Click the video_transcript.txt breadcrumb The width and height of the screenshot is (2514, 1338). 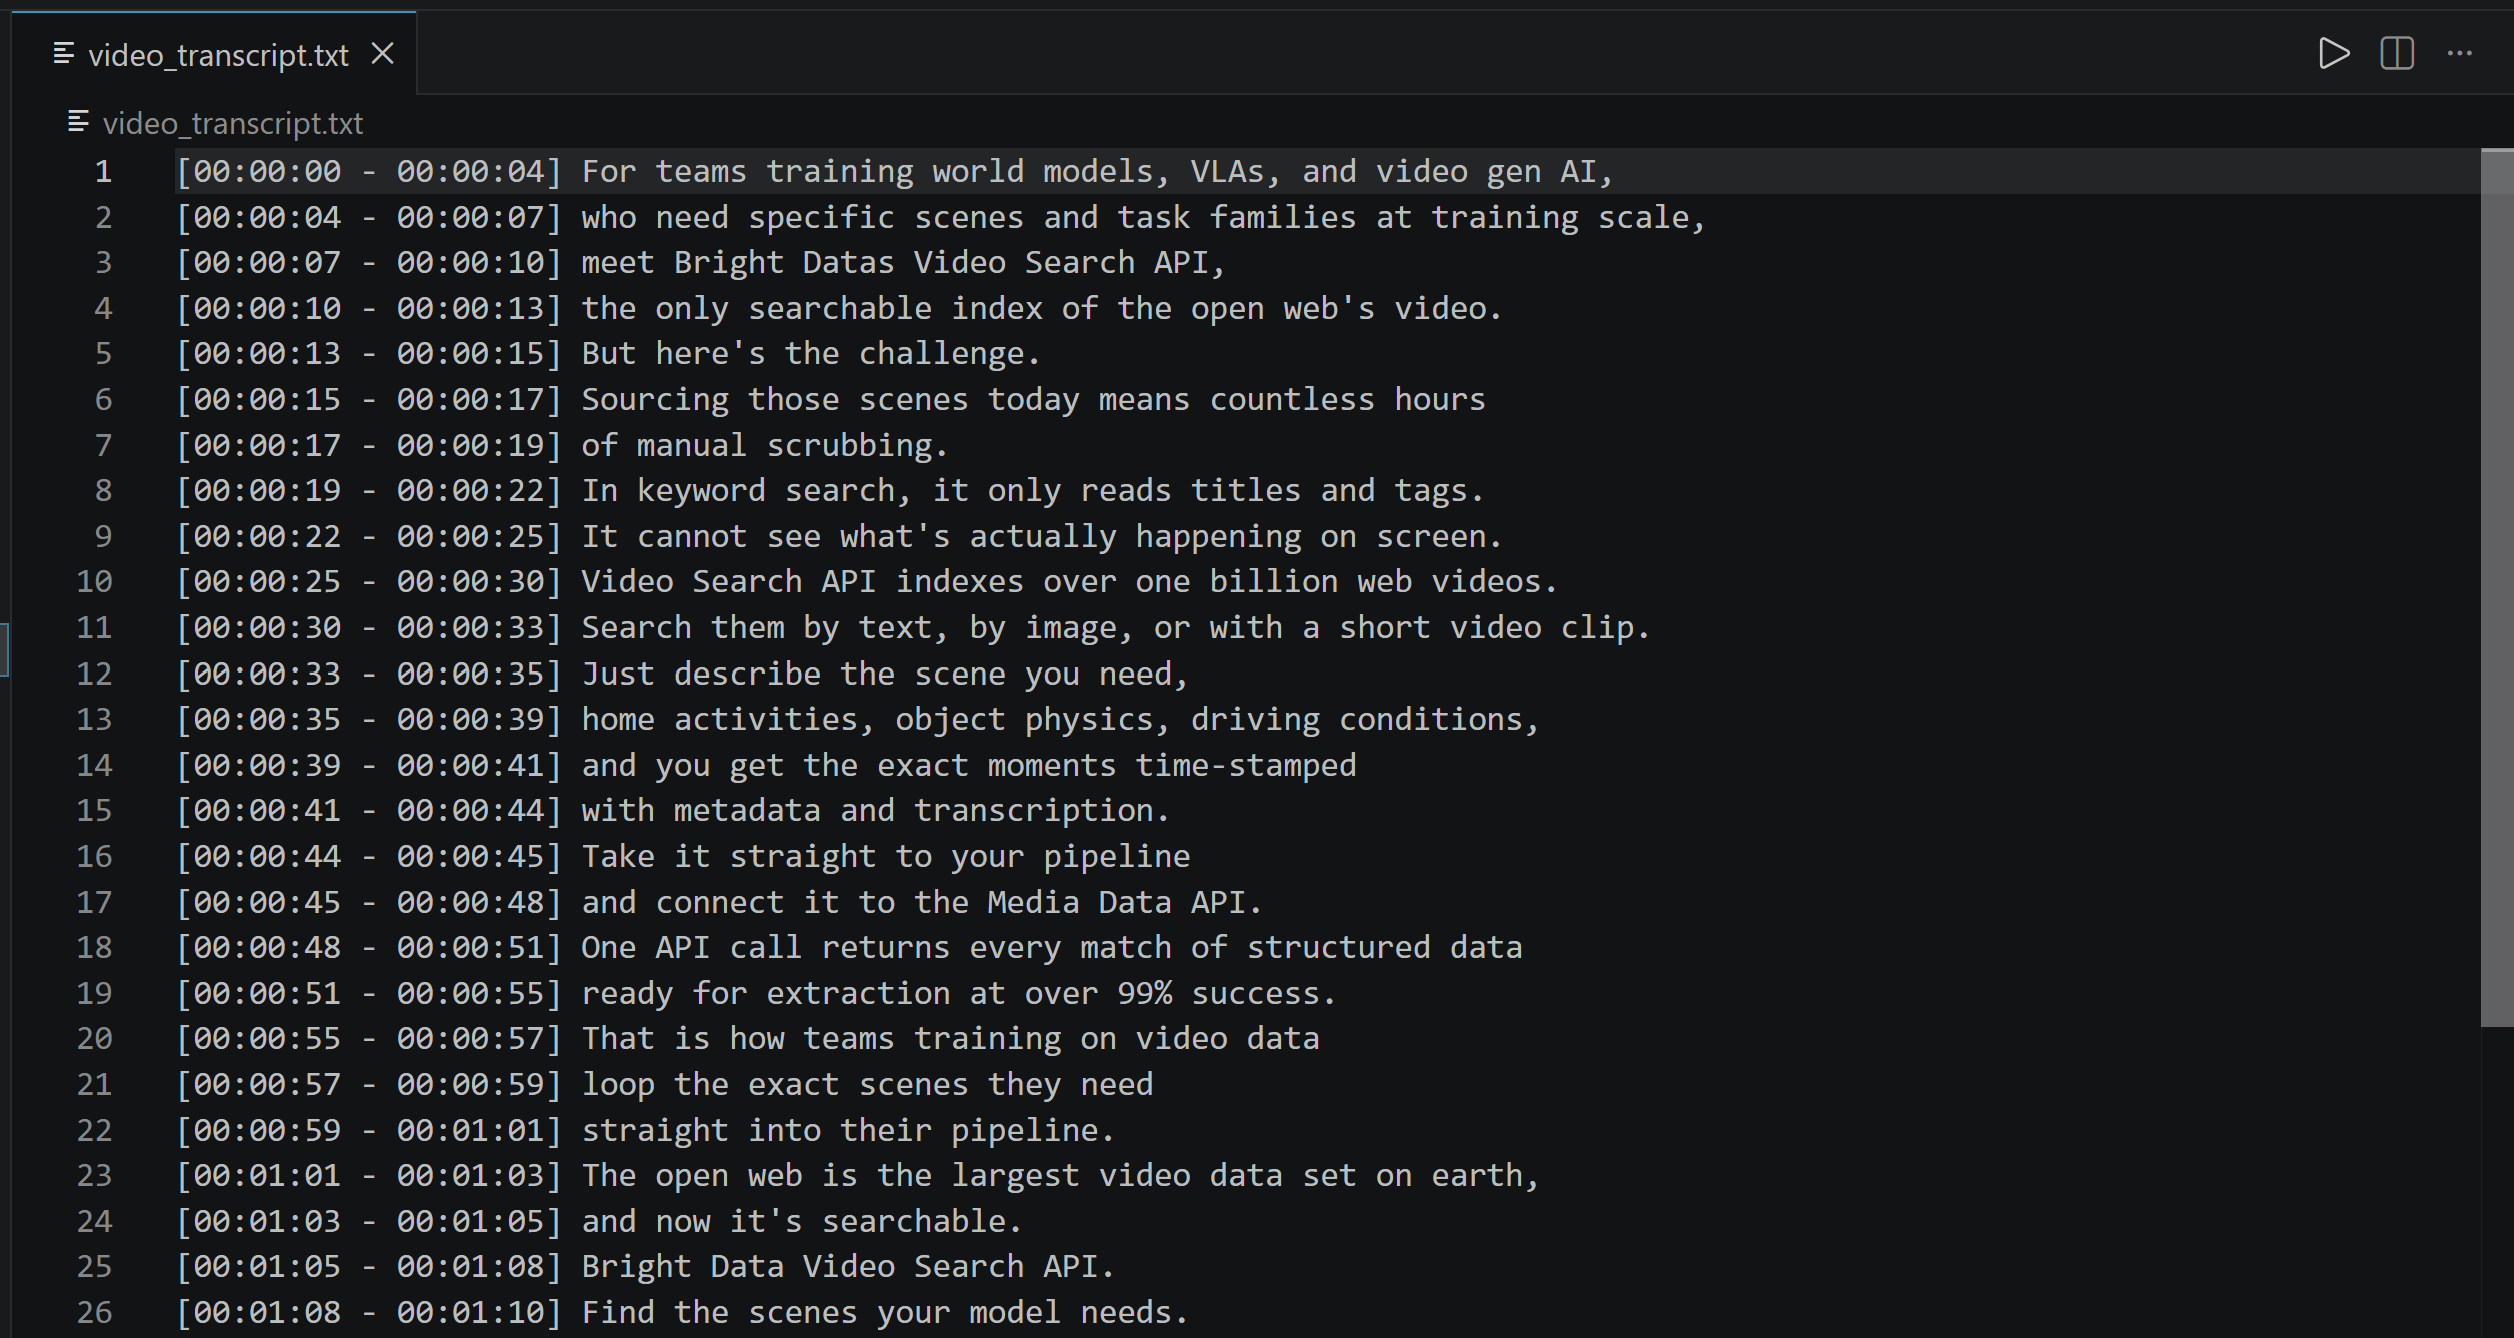click(x=233, y=123)
